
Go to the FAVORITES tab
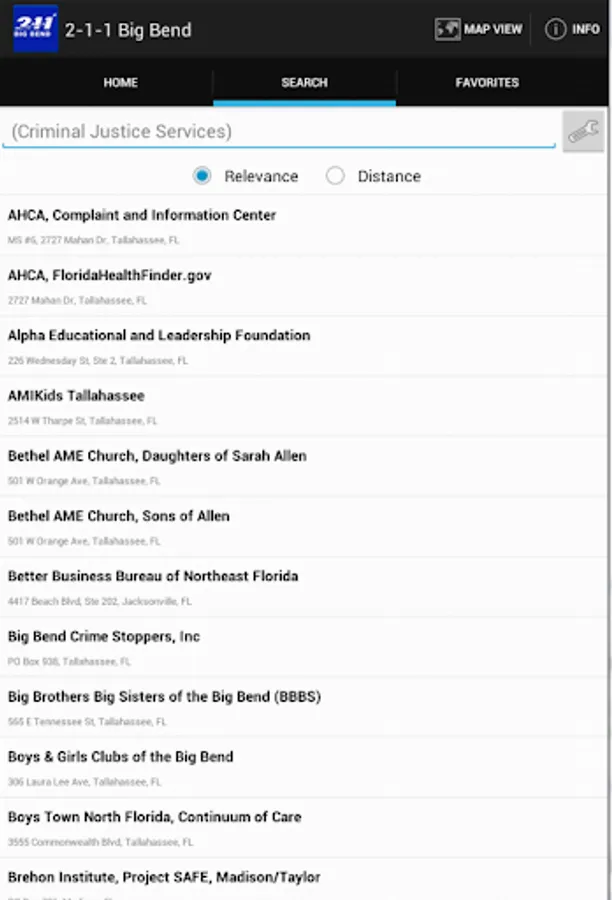pyautogui.click(x=487, y=83)
